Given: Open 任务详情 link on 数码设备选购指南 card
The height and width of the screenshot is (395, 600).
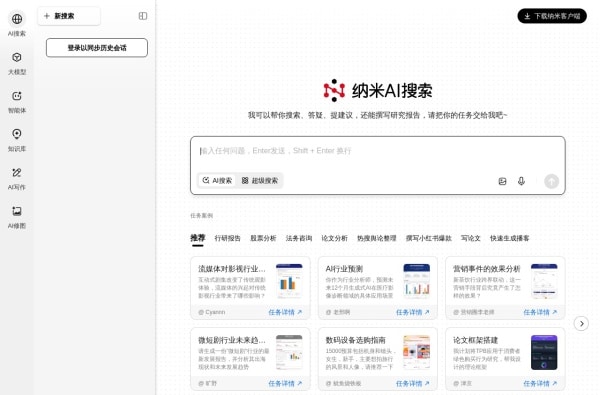Looking at the screenshot, I should tap(412, 383).
